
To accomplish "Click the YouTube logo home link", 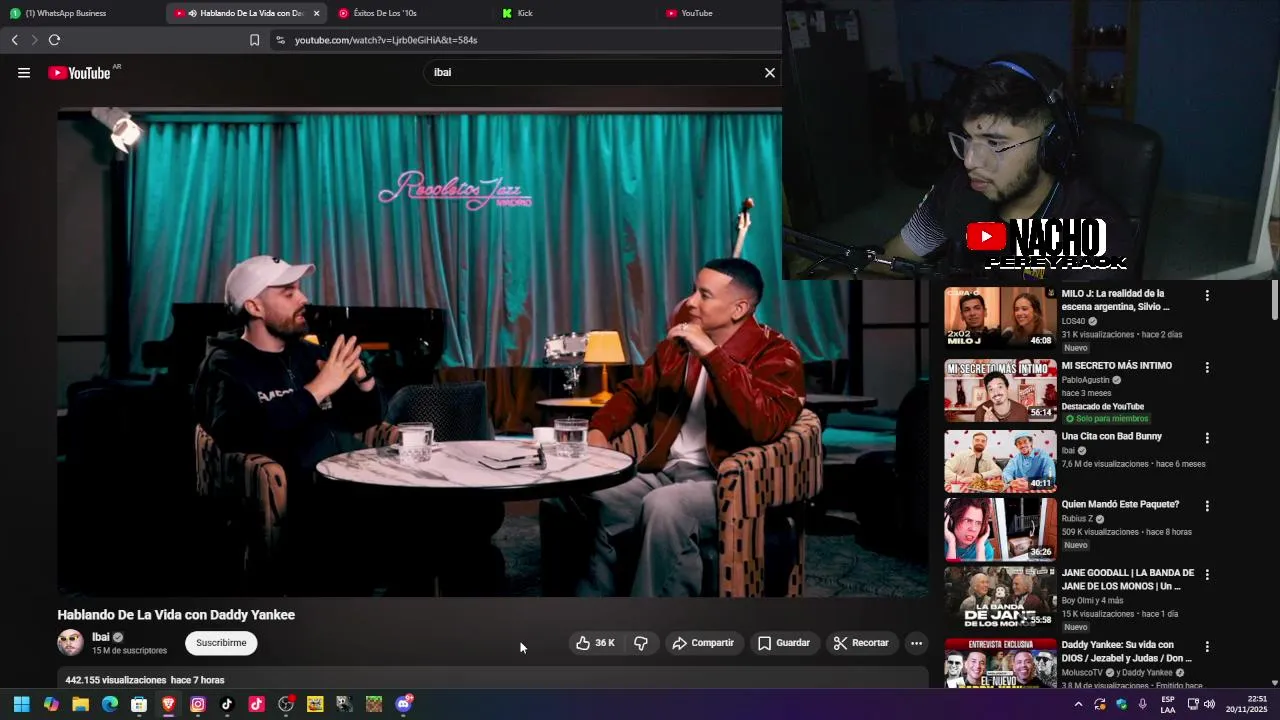I will [x=79, y=73].
